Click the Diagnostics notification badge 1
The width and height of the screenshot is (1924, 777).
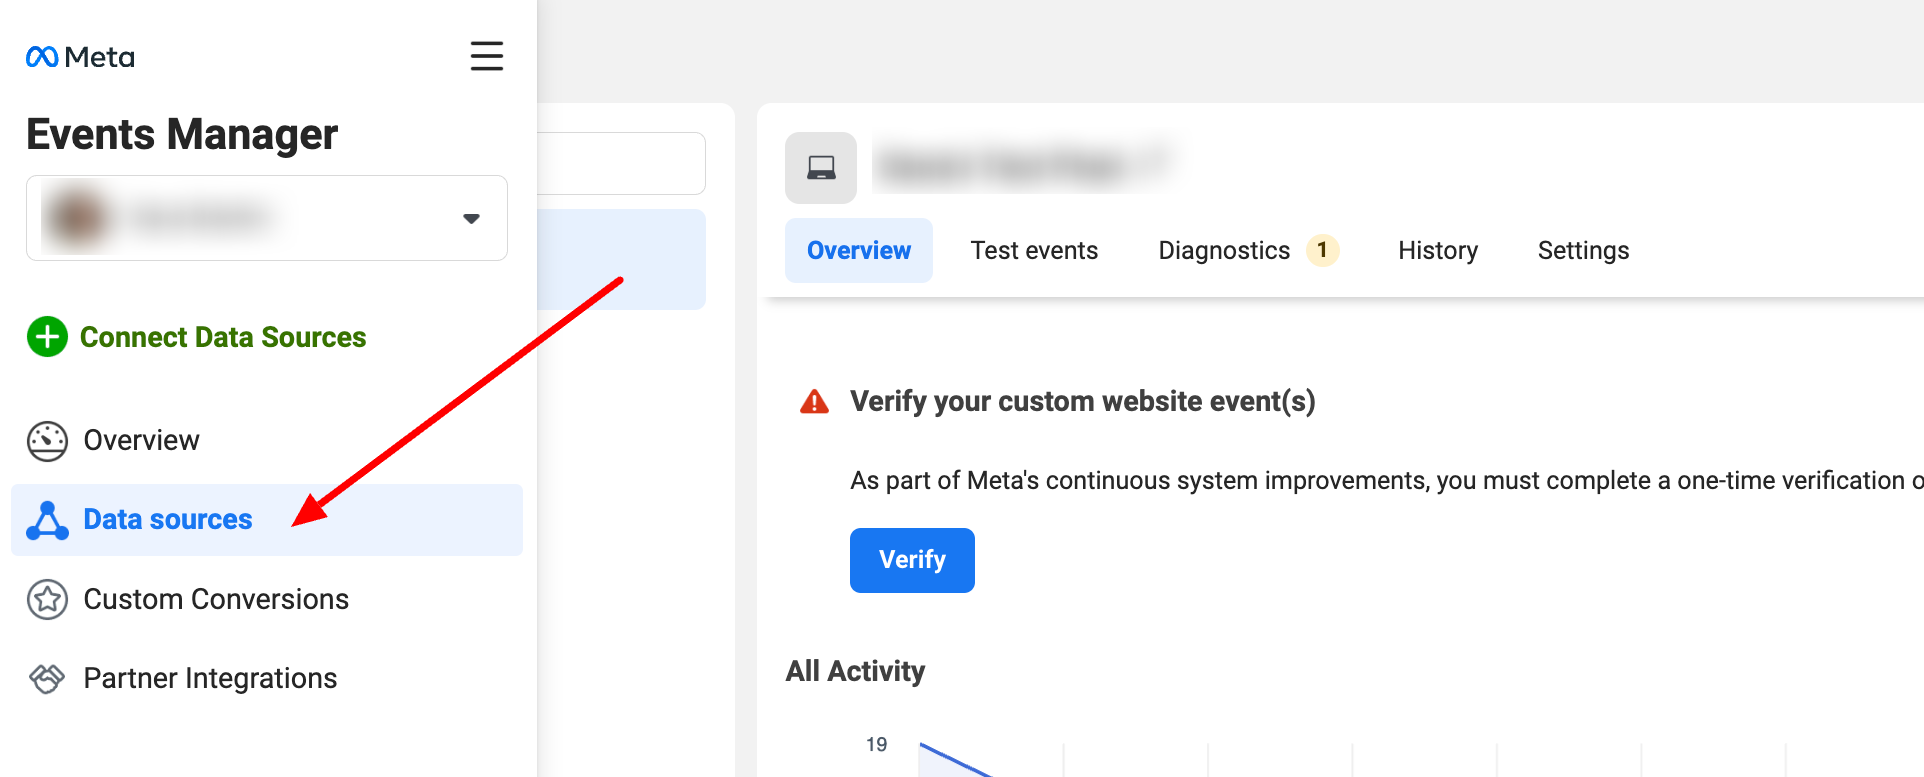(1322, 250)
